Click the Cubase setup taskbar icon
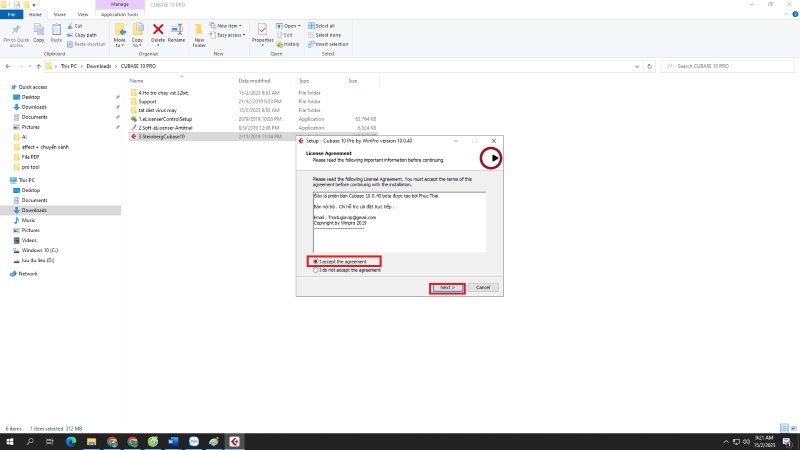 (234, 441)
